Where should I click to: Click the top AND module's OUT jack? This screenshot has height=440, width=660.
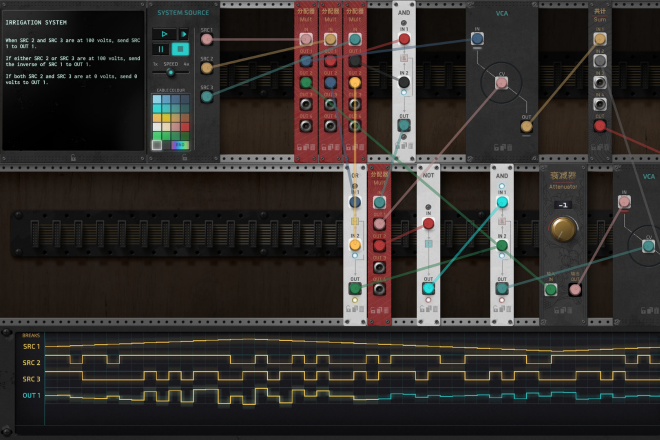coord(404,126)
